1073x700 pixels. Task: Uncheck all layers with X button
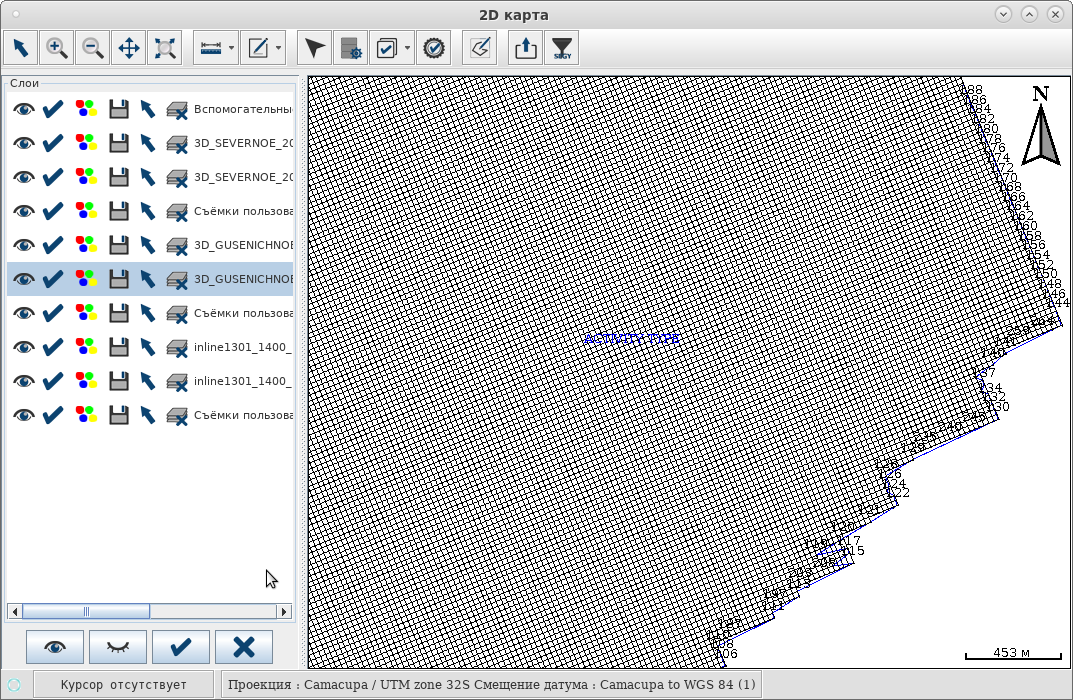click(x=244, y=647)
